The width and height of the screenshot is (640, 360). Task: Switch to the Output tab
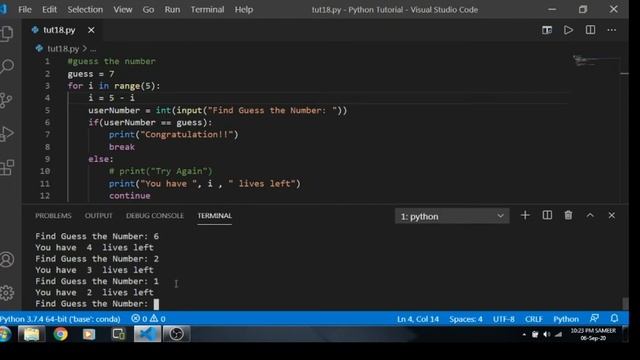(98, 216)
